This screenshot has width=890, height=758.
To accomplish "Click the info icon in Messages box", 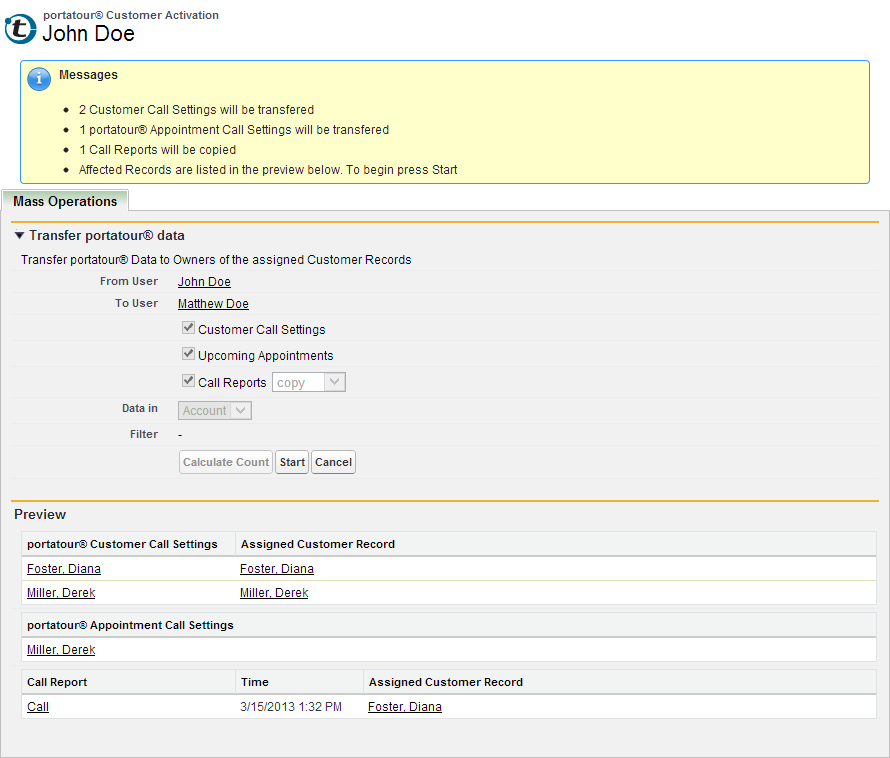I will (39, 79).
